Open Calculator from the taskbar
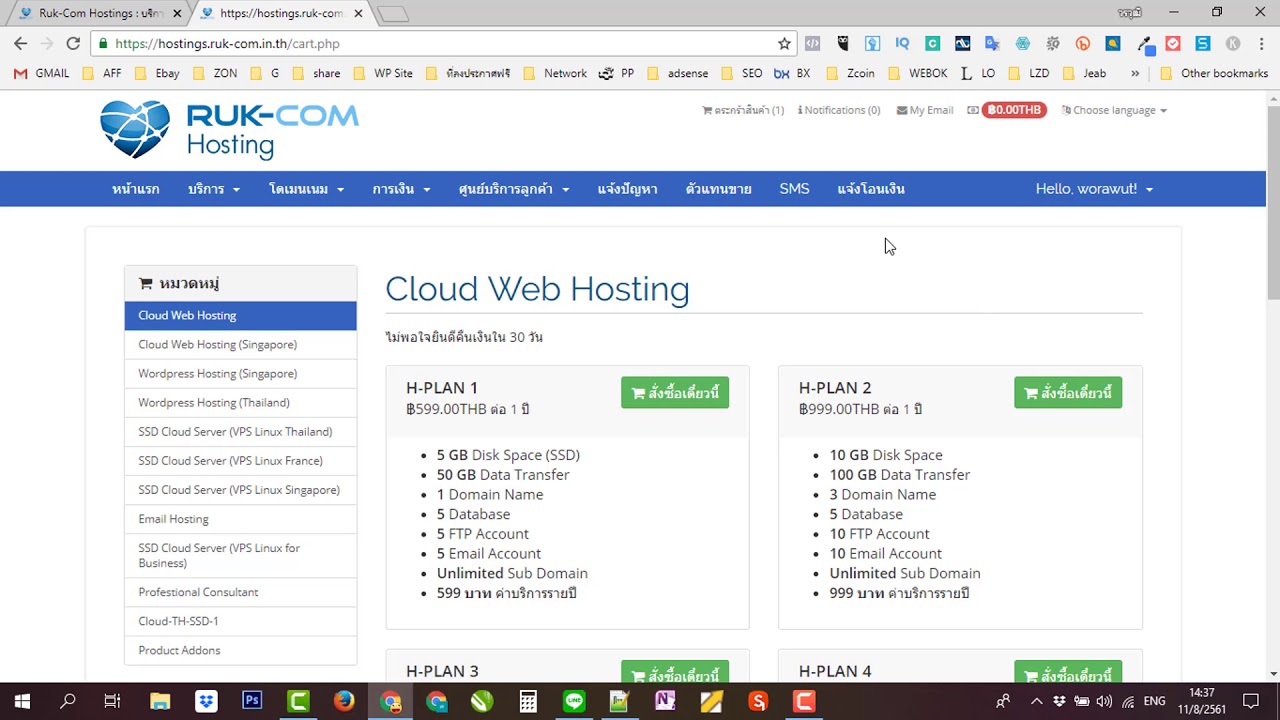This screenshot has height=720, width=1280. tap(528, 701)
